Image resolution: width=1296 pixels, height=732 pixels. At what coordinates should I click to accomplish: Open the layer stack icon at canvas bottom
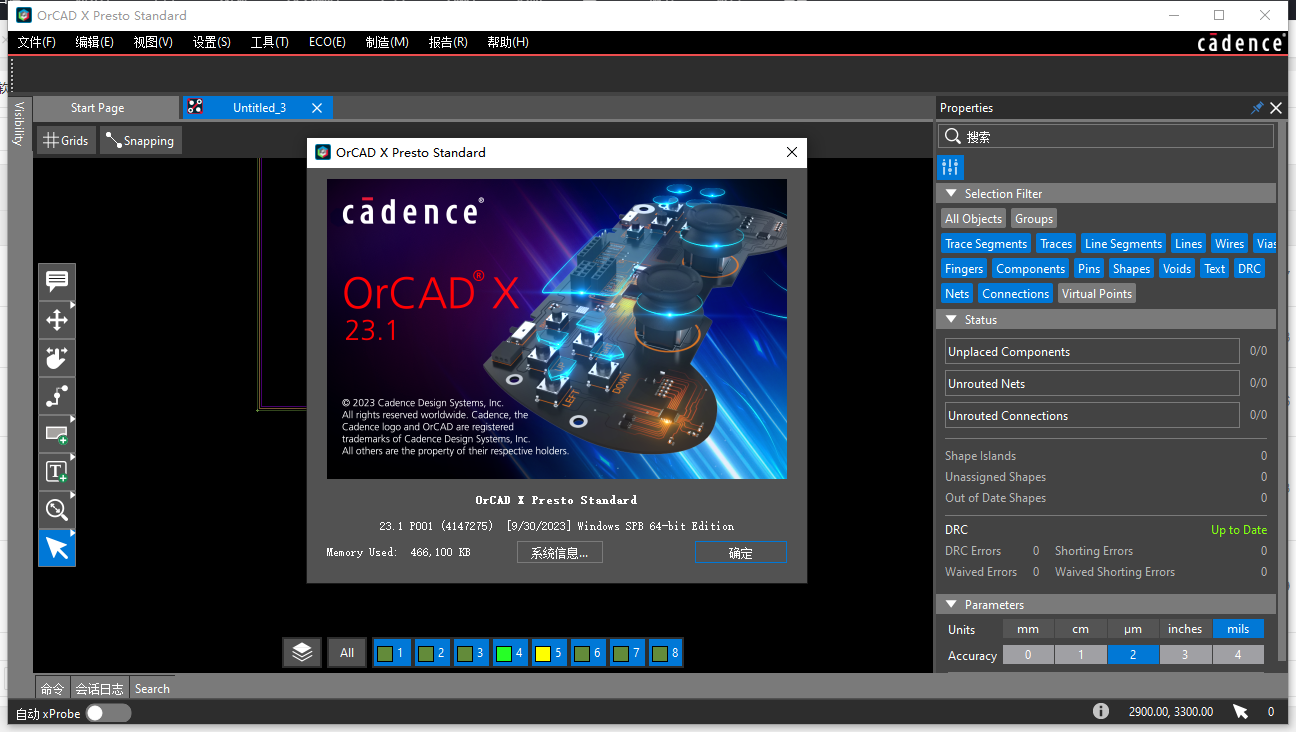point(302,653)
